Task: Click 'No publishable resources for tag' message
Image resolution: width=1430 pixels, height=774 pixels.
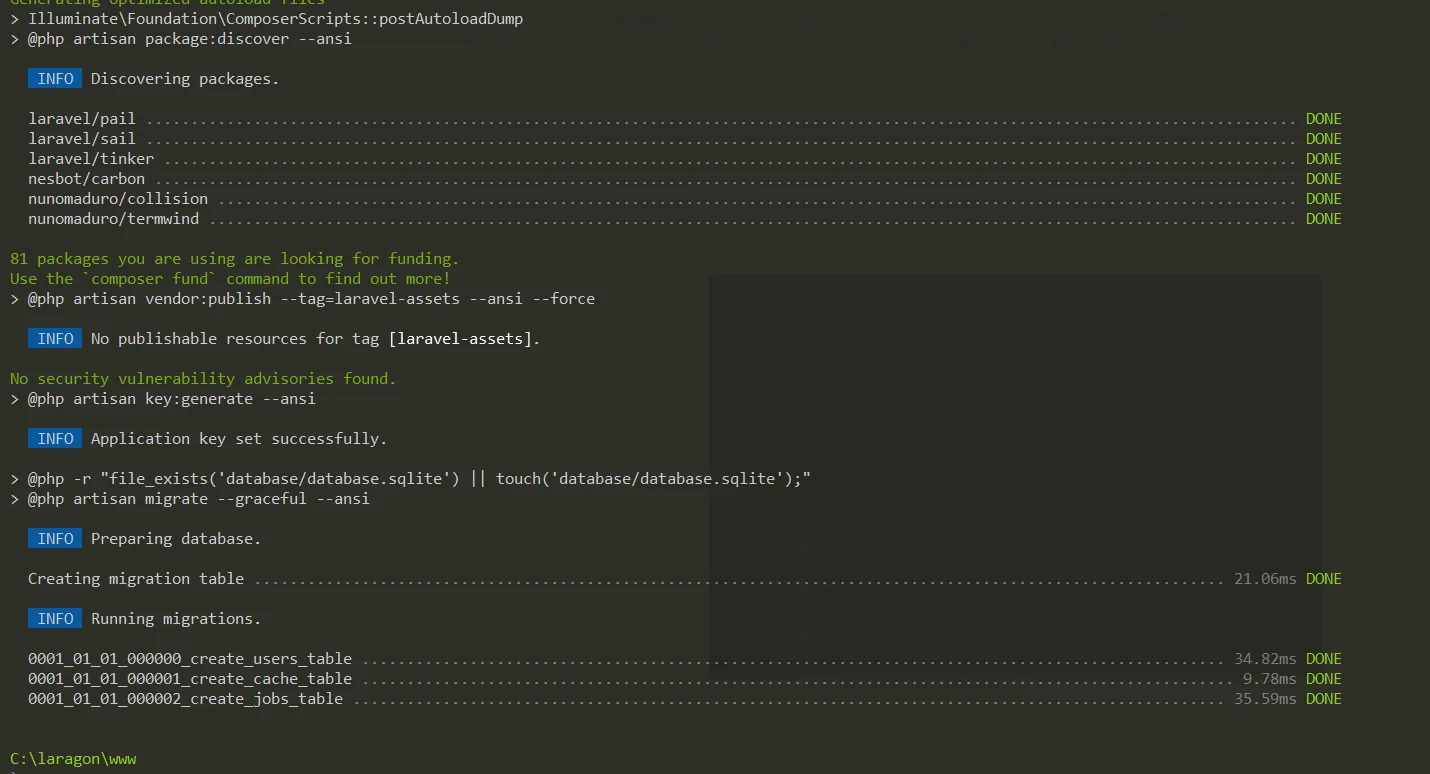Action: tap(315, 339)
